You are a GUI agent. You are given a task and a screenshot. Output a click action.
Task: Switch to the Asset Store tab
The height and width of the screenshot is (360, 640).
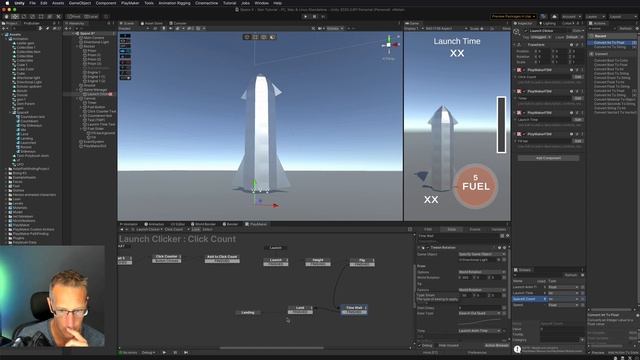(151, 23)
